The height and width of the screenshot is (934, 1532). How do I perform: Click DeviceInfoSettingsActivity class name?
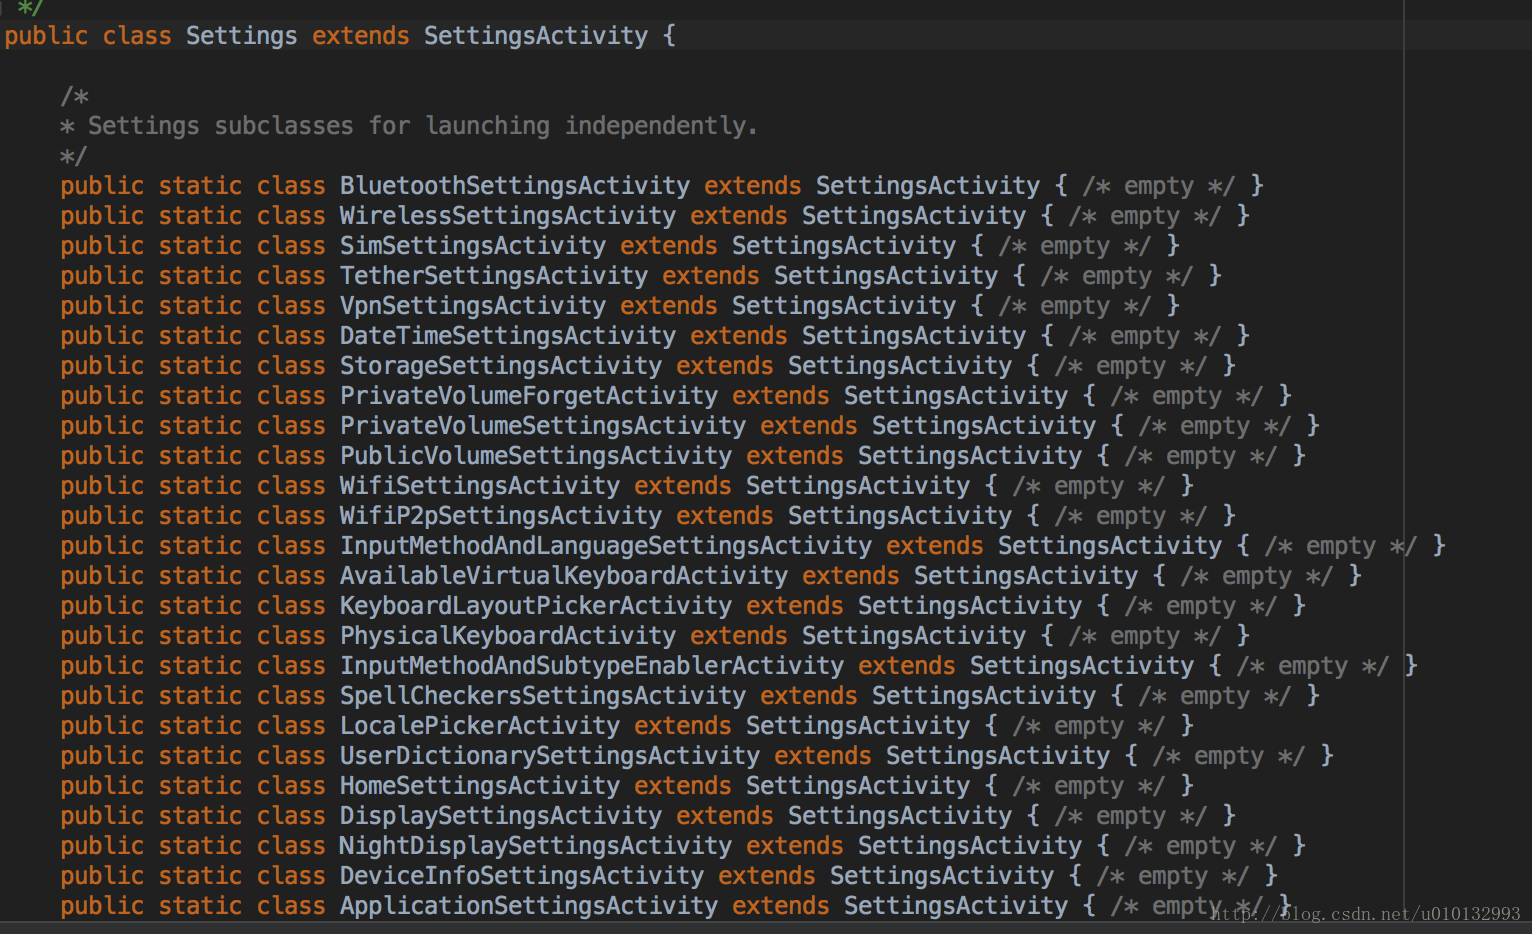coord(522,876)
